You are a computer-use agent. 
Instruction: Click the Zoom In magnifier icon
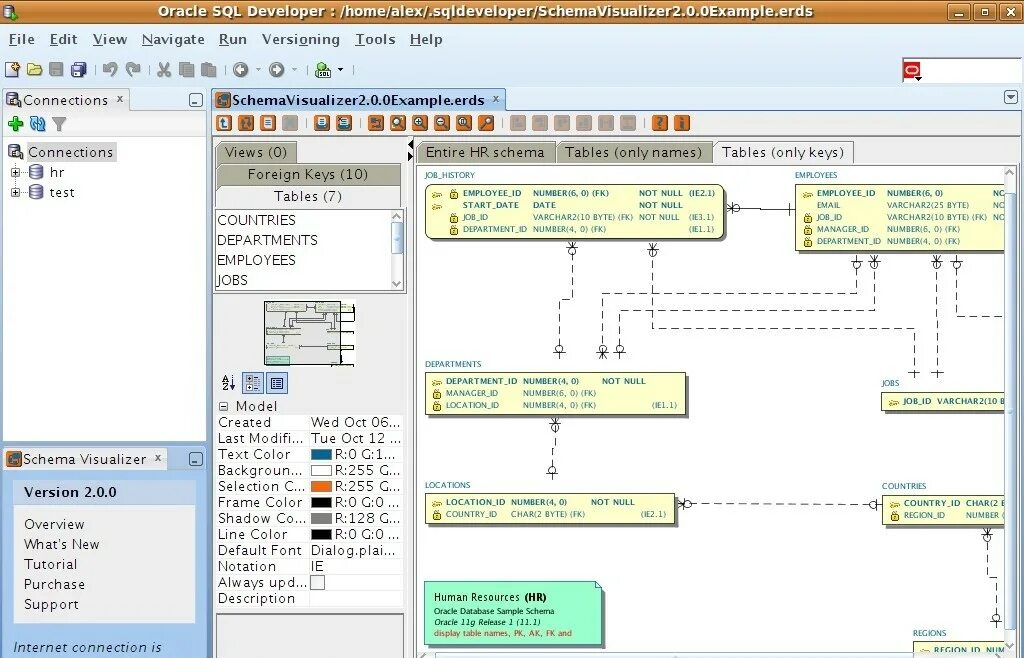[420, 123]
